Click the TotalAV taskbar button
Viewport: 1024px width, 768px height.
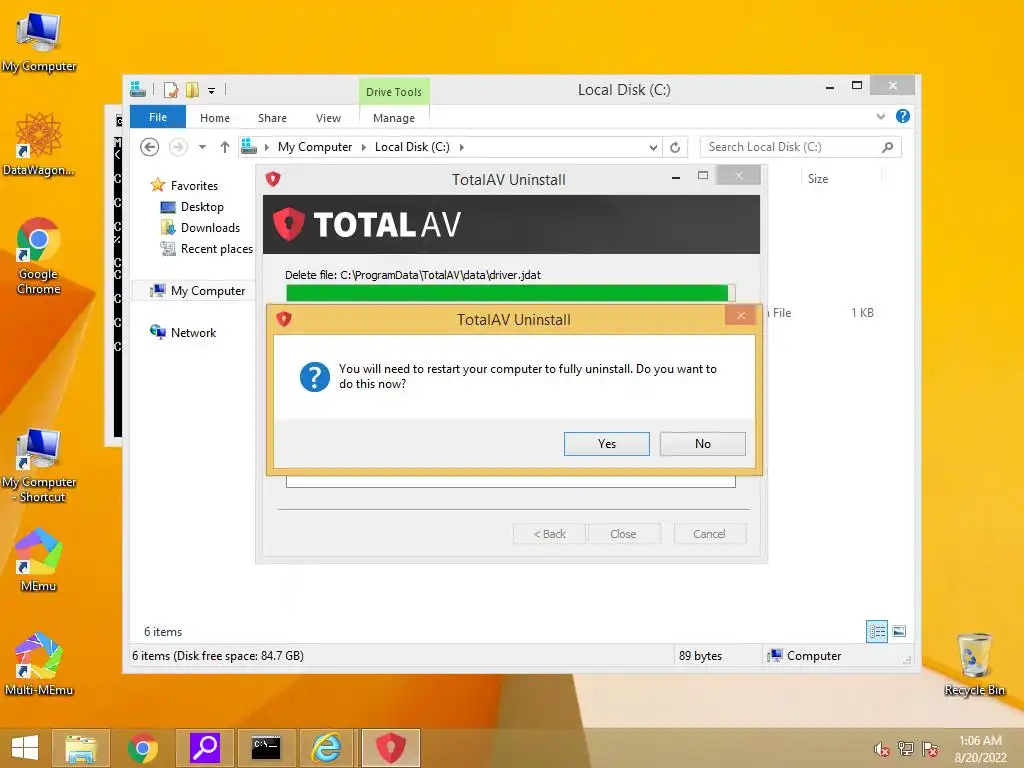tap(391, 748)
